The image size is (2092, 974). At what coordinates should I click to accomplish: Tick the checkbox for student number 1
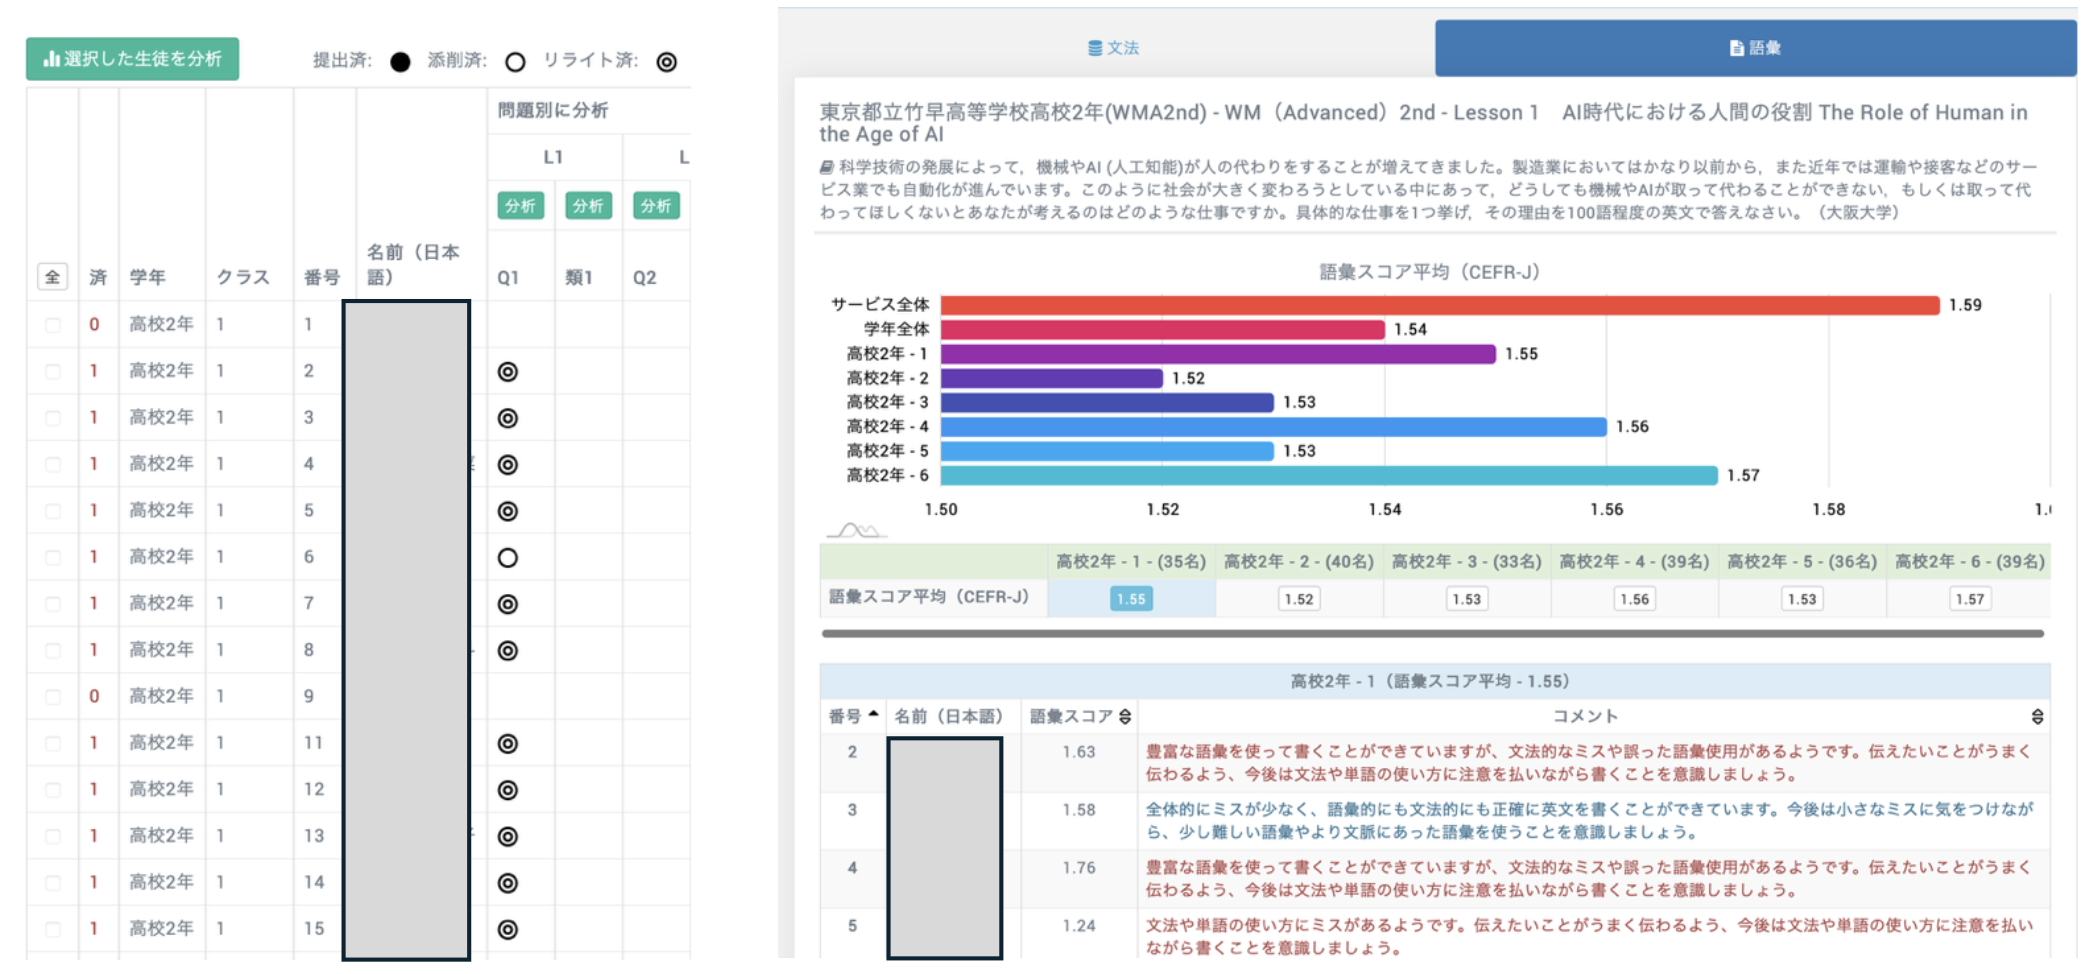pos(53,325)
